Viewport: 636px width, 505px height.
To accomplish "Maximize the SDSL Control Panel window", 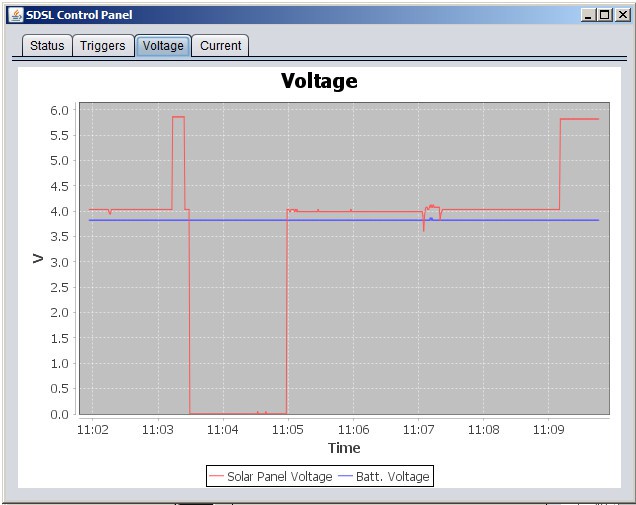I will coord(604,15).
